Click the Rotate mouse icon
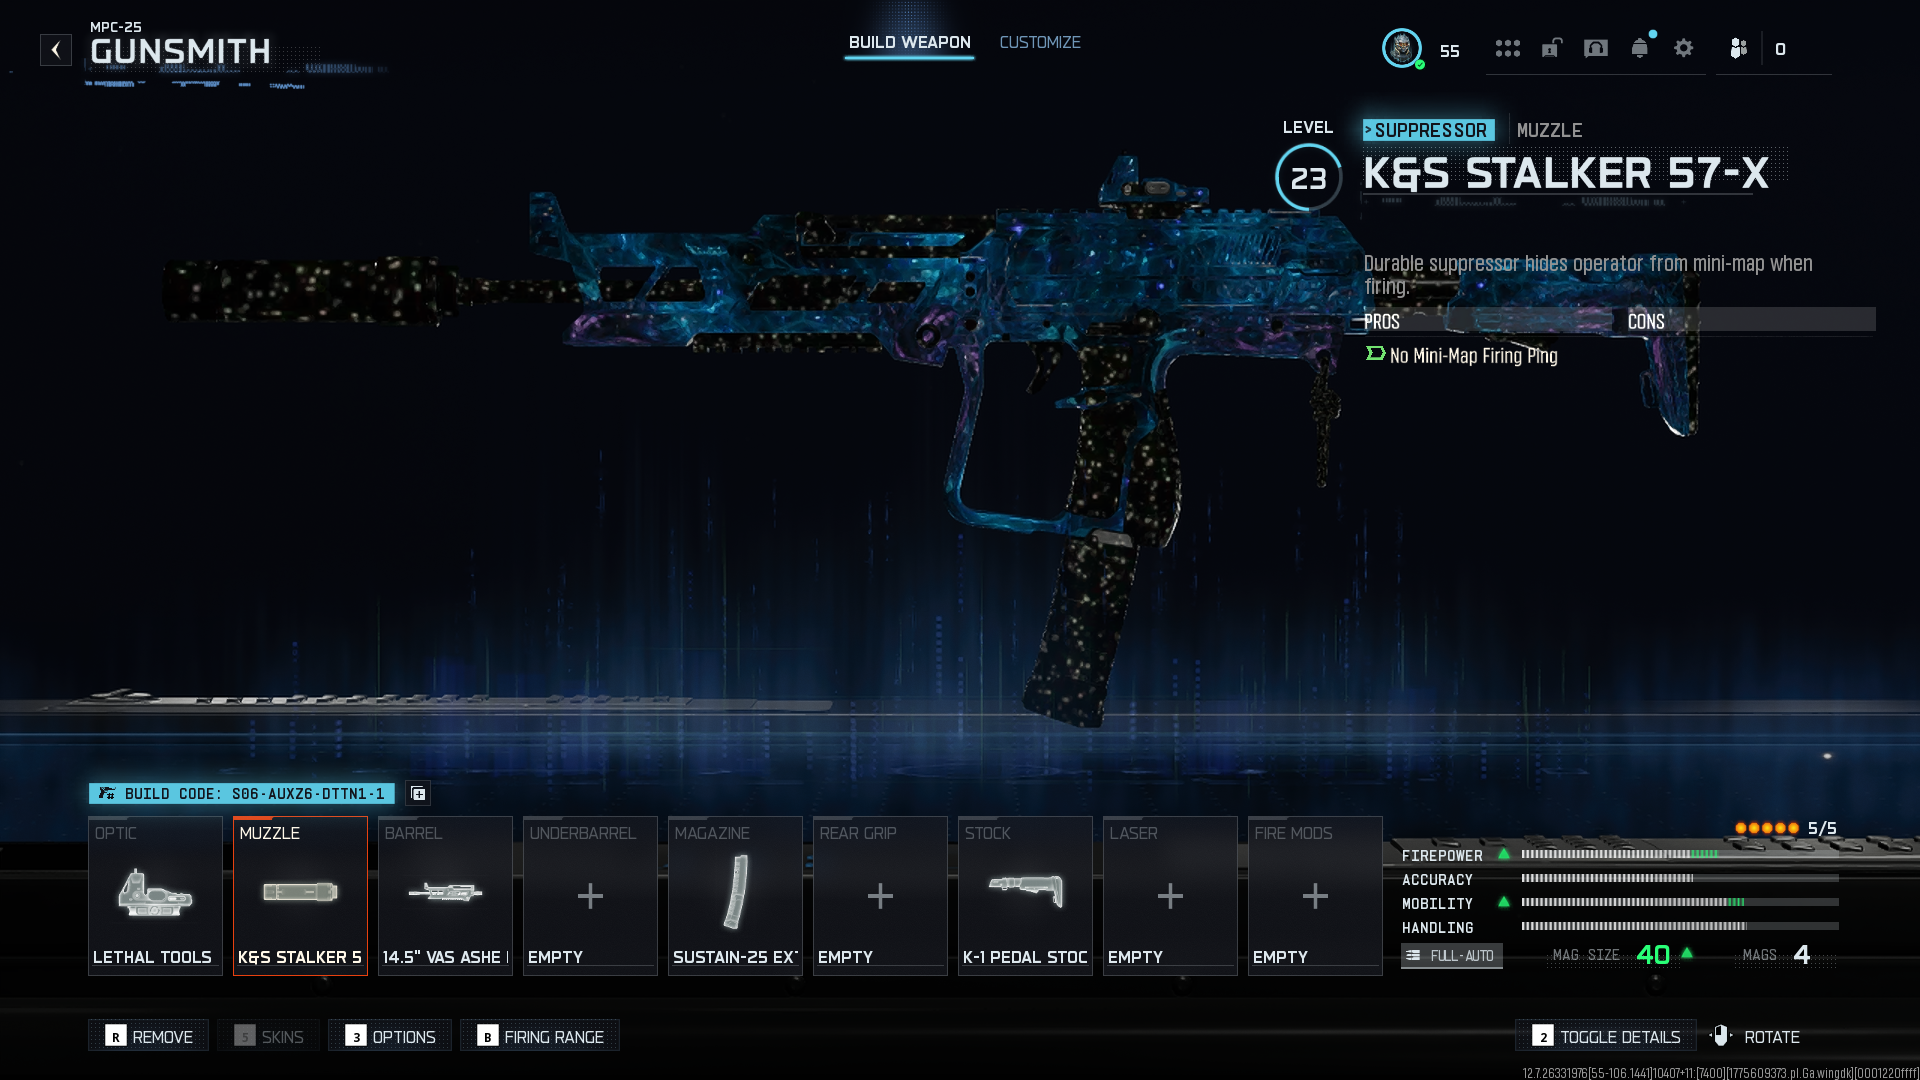 pos(1721,1036)
